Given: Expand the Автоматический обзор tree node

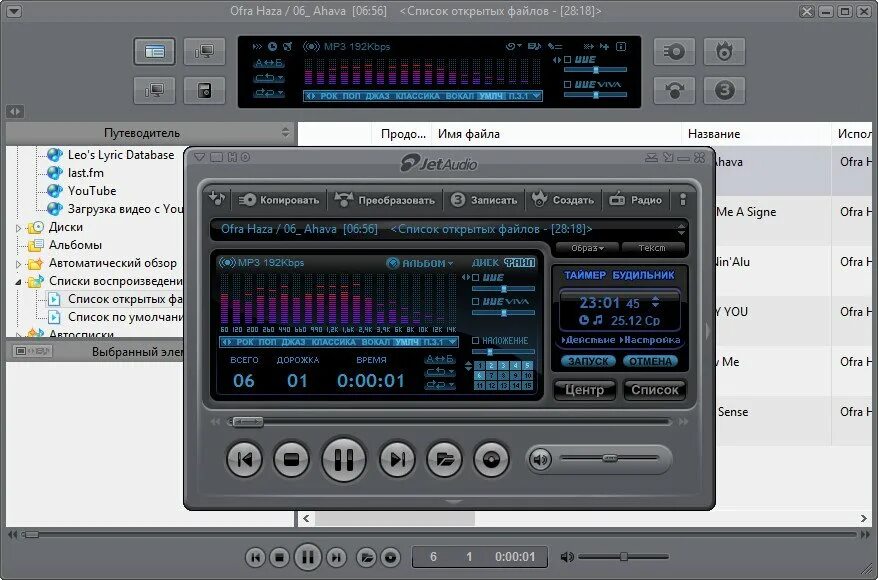Looking at the screenshot, I should pyautogui.click(x=18, y=264).
